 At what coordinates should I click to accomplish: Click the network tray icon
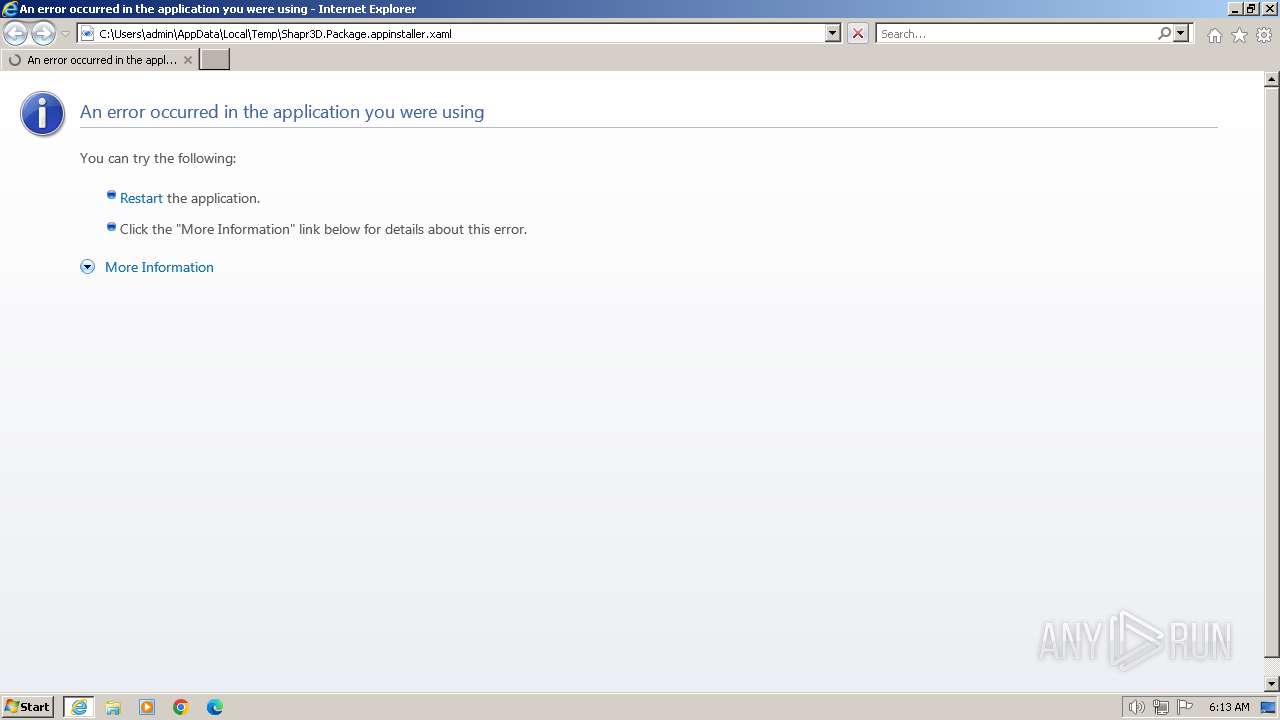coord(1161,707)
